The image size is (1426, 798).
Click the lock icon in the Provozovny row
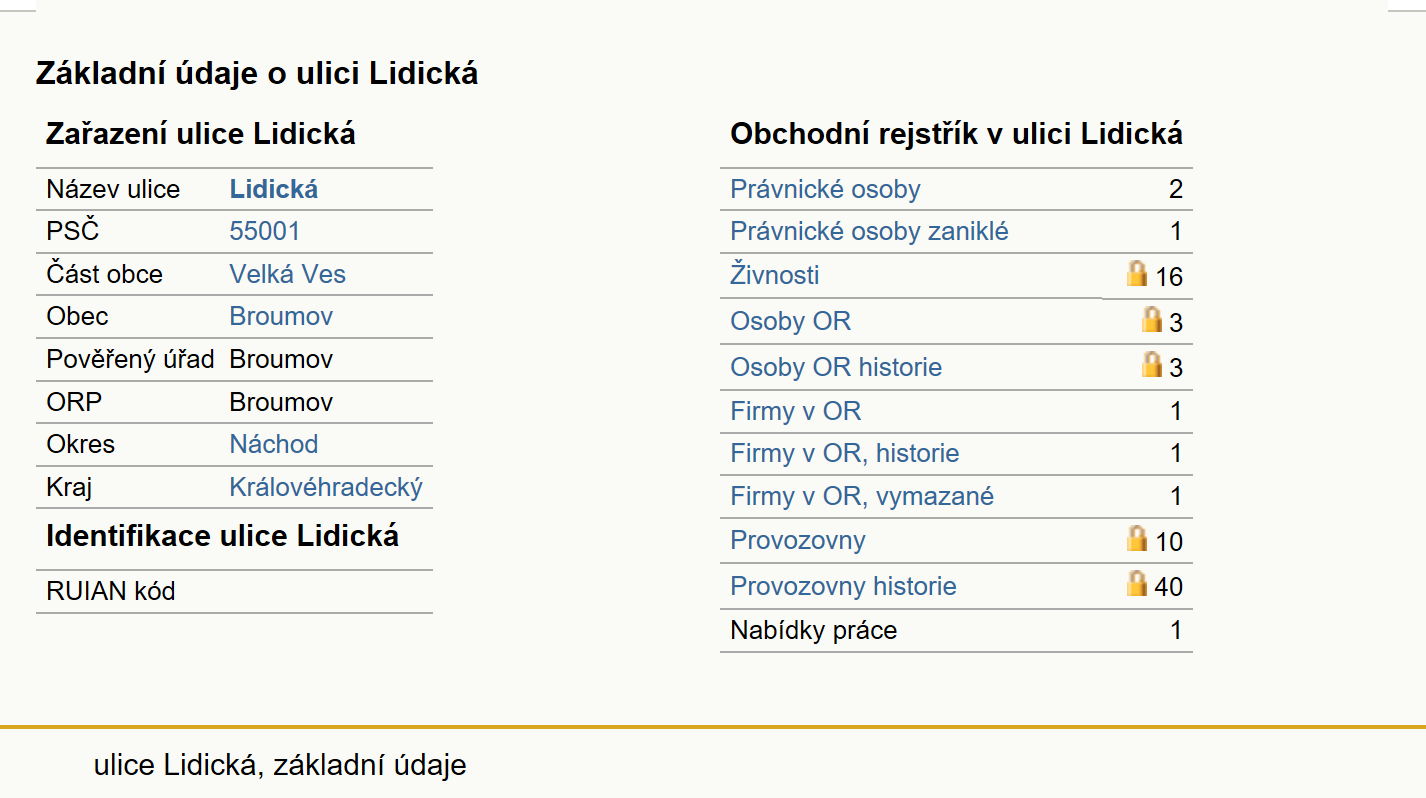1137,539
